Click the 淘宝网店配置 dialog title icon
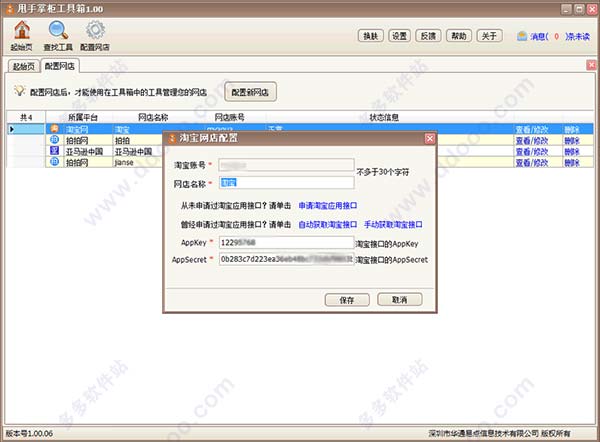Viewport: 600px width, 442px height. point(172,138)
